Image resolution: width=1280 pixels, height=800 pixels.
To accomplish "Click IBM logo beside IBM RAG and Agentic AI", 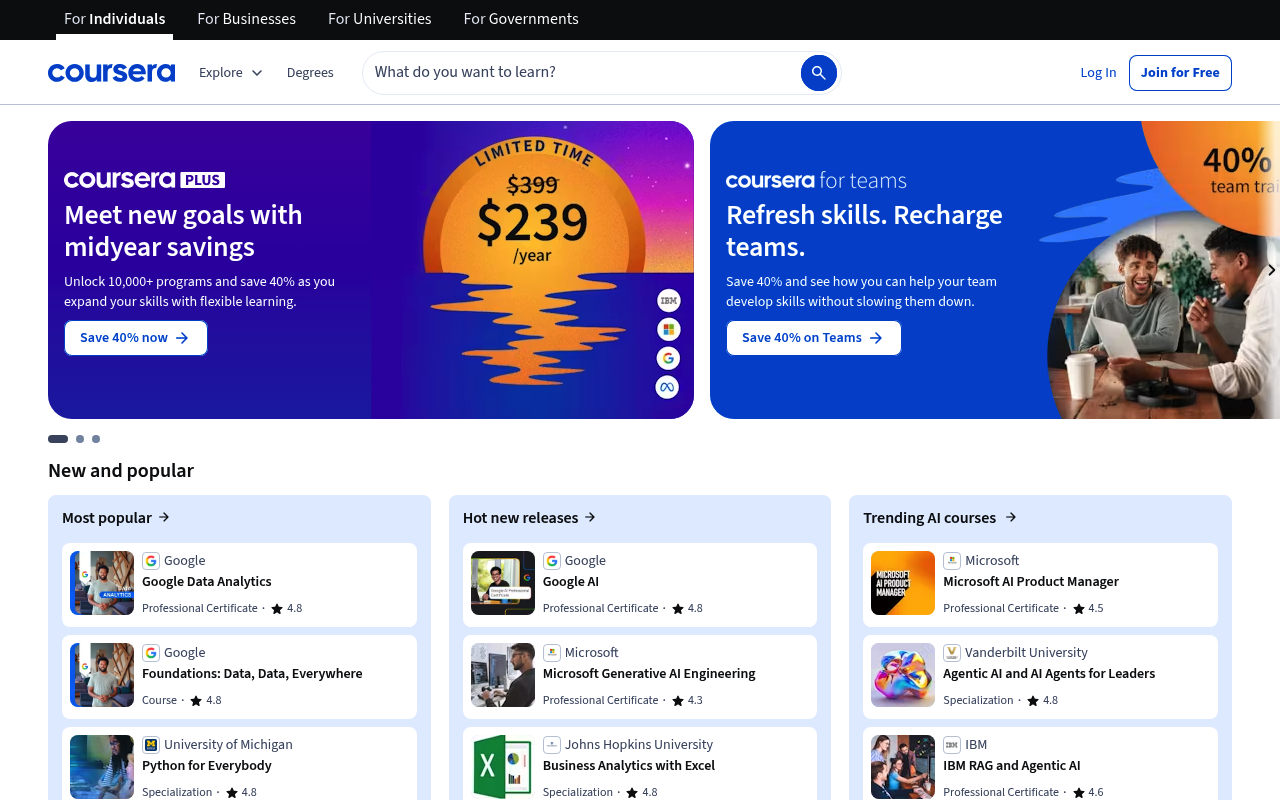I will click(x=952, y=745).
